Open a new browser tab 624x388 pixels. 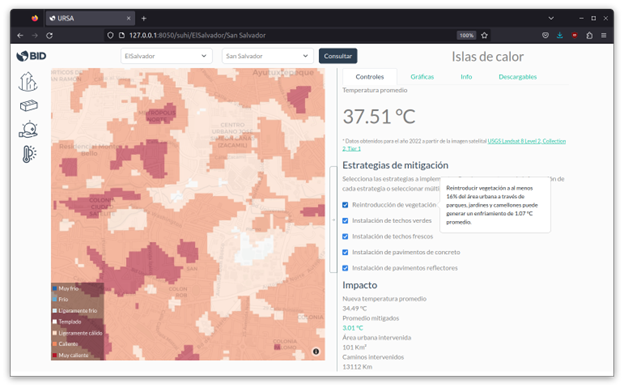[x=144, y=18]
